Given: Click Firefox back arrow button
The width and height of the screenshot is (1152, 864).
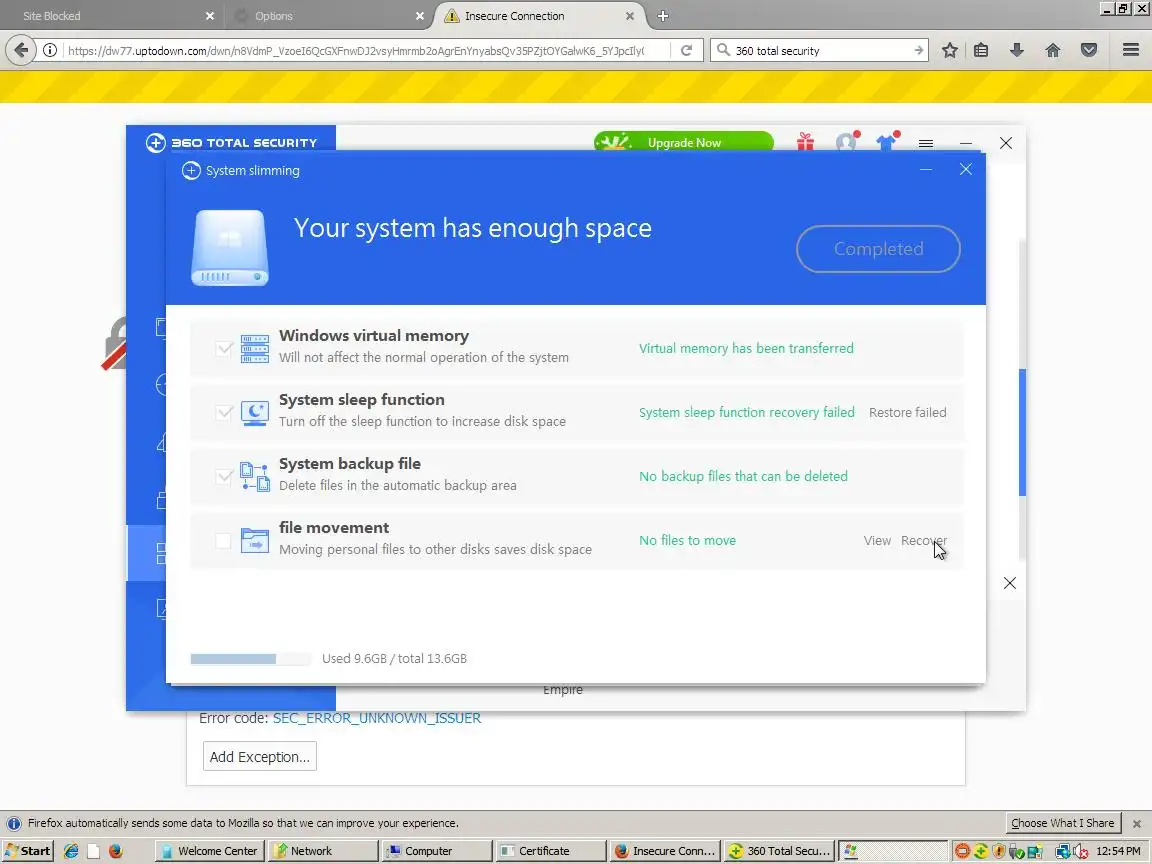Looking at the screenshot, I should [21, 50].
